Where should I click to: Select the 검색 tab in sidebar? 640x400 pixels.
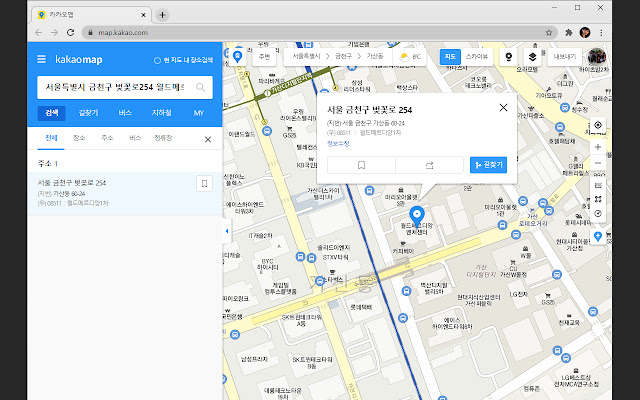[51, 113]
